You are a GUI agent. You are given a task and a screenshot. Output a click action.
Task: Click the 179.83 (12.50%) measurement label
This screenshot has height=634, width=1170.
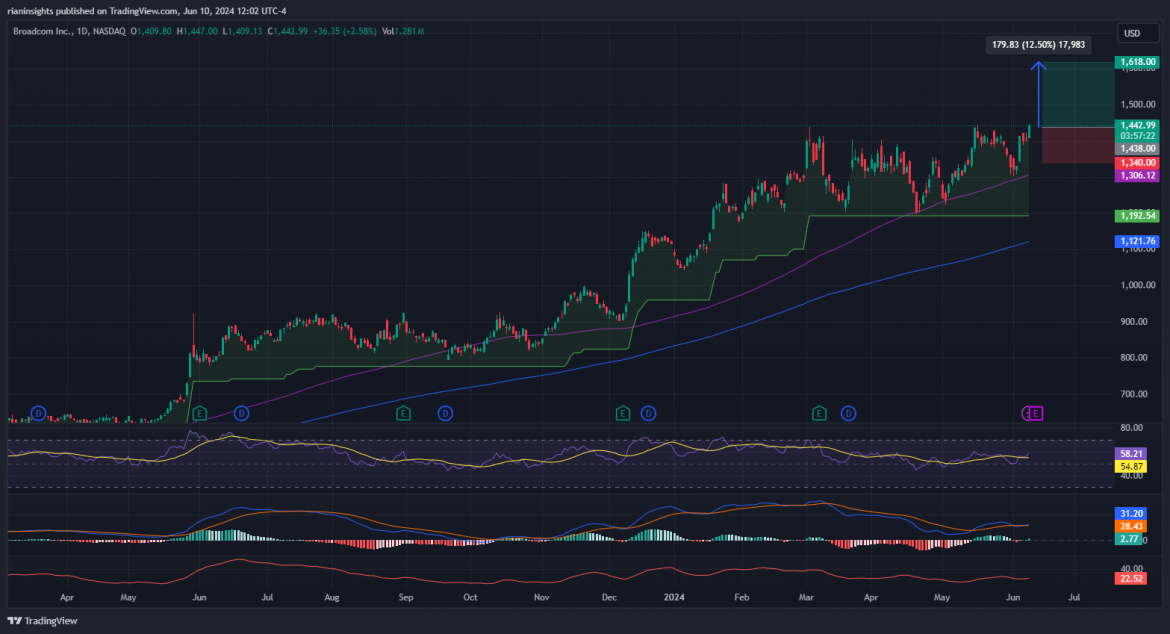[1035, 45]
